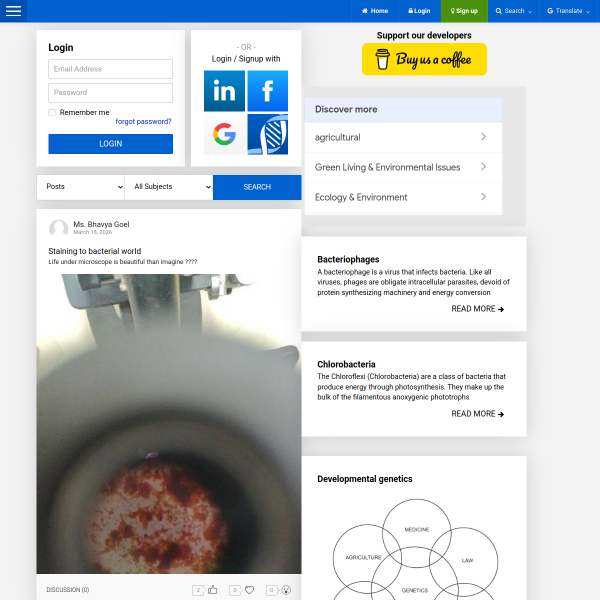Screen dimensions: 600x600
Task: Open the agricultural topic
Action: point(403,137)
